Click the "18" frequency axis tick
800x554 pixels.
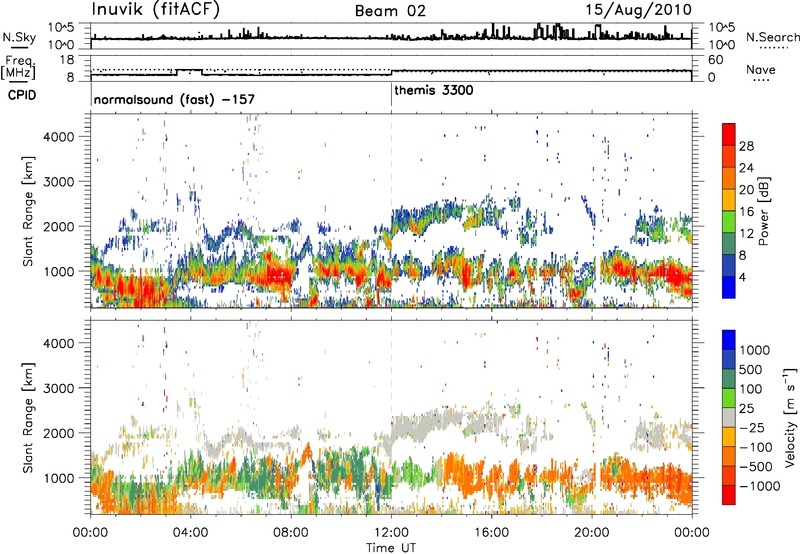tap(67, 60)
